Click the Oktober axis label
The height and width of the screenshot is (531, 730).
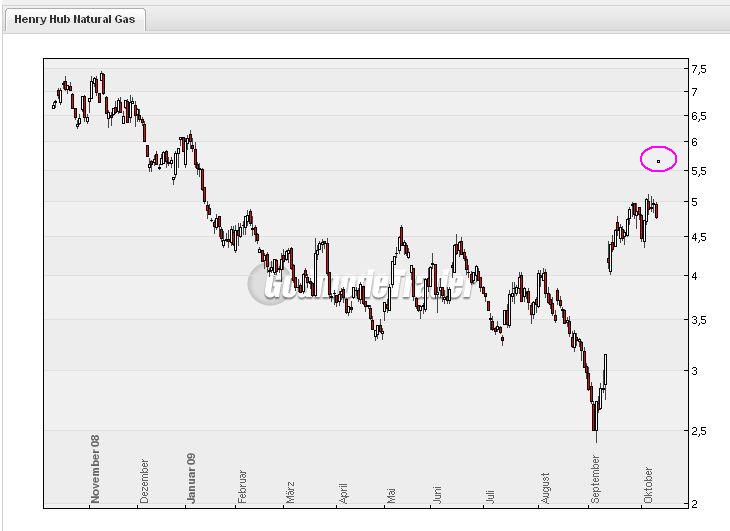point(648,485)
